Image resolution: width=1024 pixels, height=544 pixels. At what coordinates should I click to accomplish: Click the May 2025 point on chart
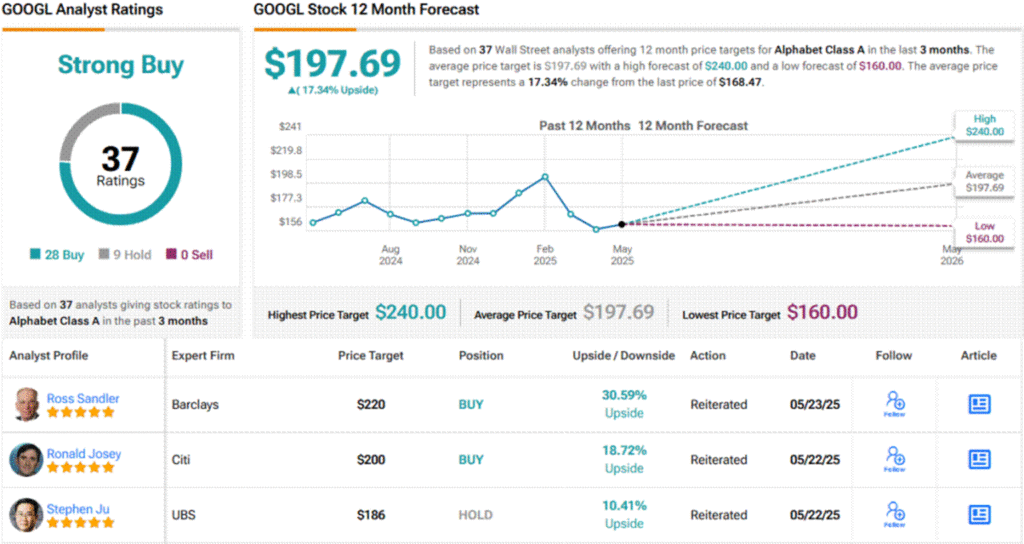tap(622, 224)
